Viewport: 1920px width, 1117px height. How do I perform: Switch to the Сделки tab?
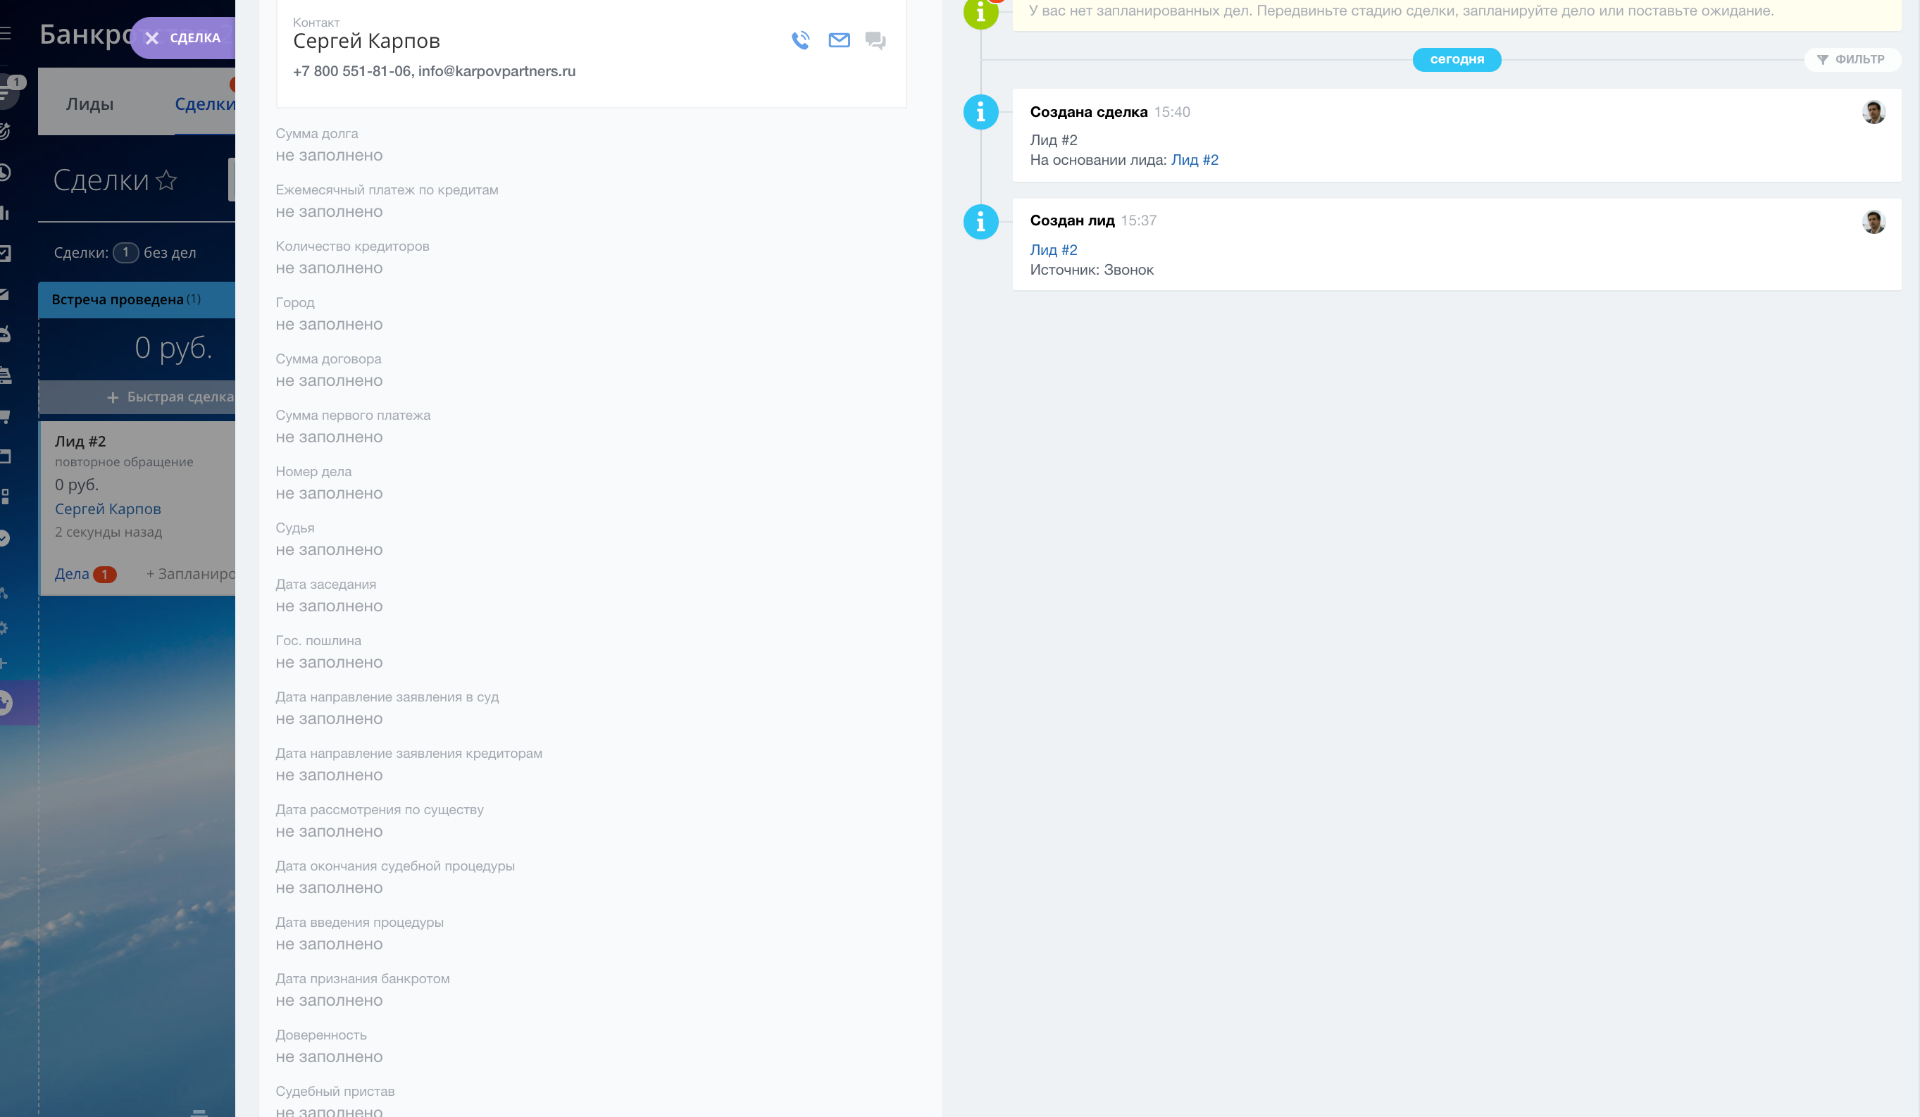(x=204, y=104)
